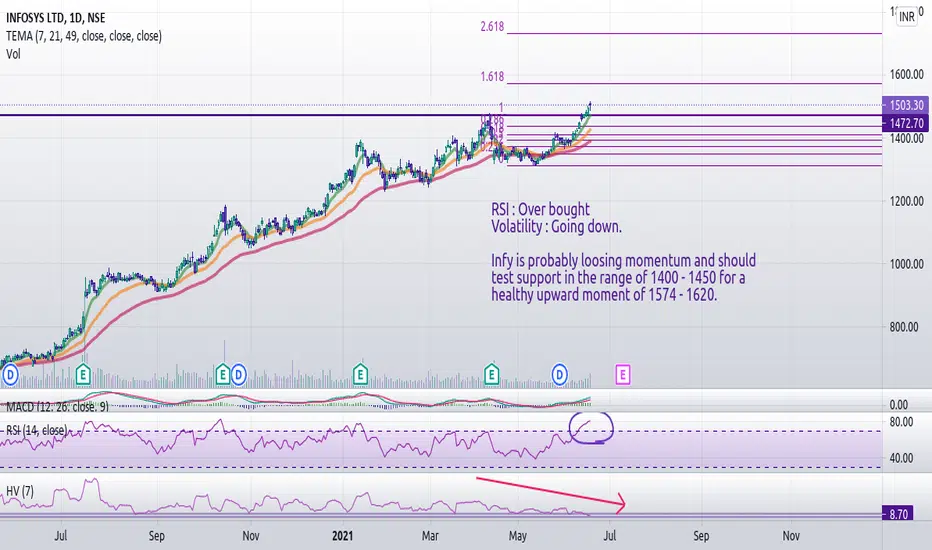Click the 8.70 HV value label
932x550 pixels.
coord(898,514)
